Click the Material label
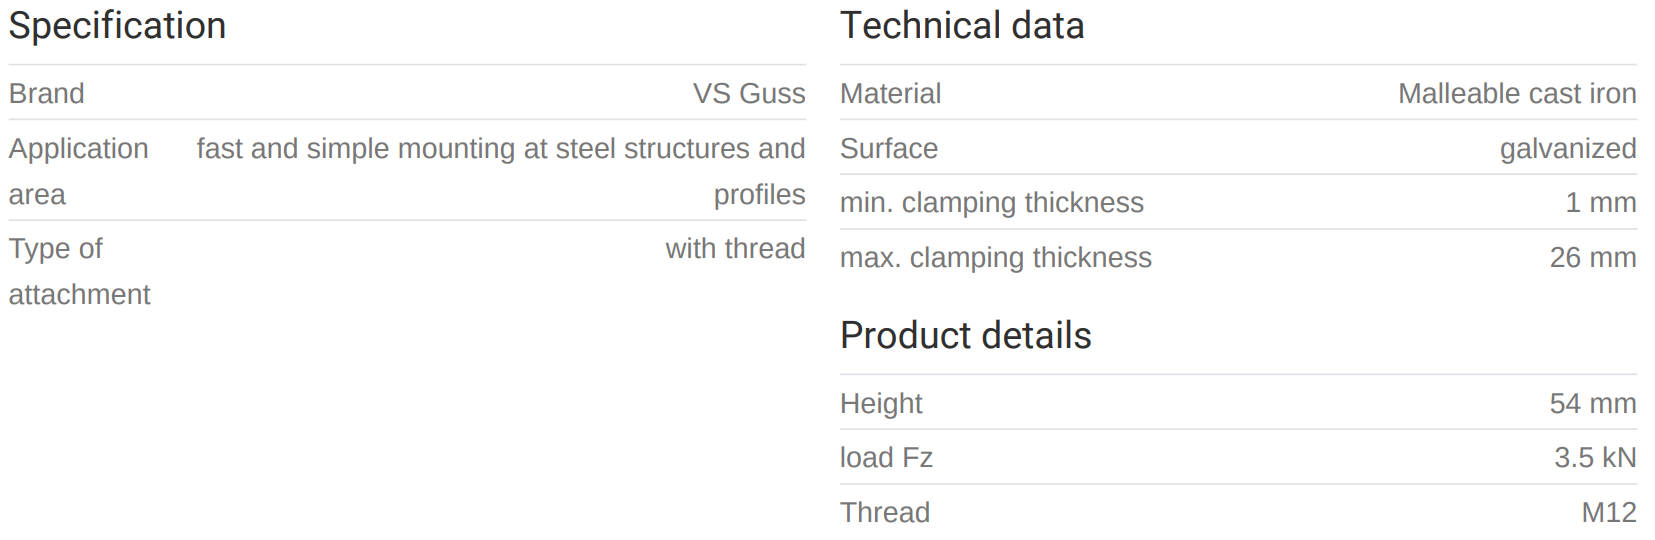Image resolution: width=1655 pixels, height=540 pixels. (890, 94)
